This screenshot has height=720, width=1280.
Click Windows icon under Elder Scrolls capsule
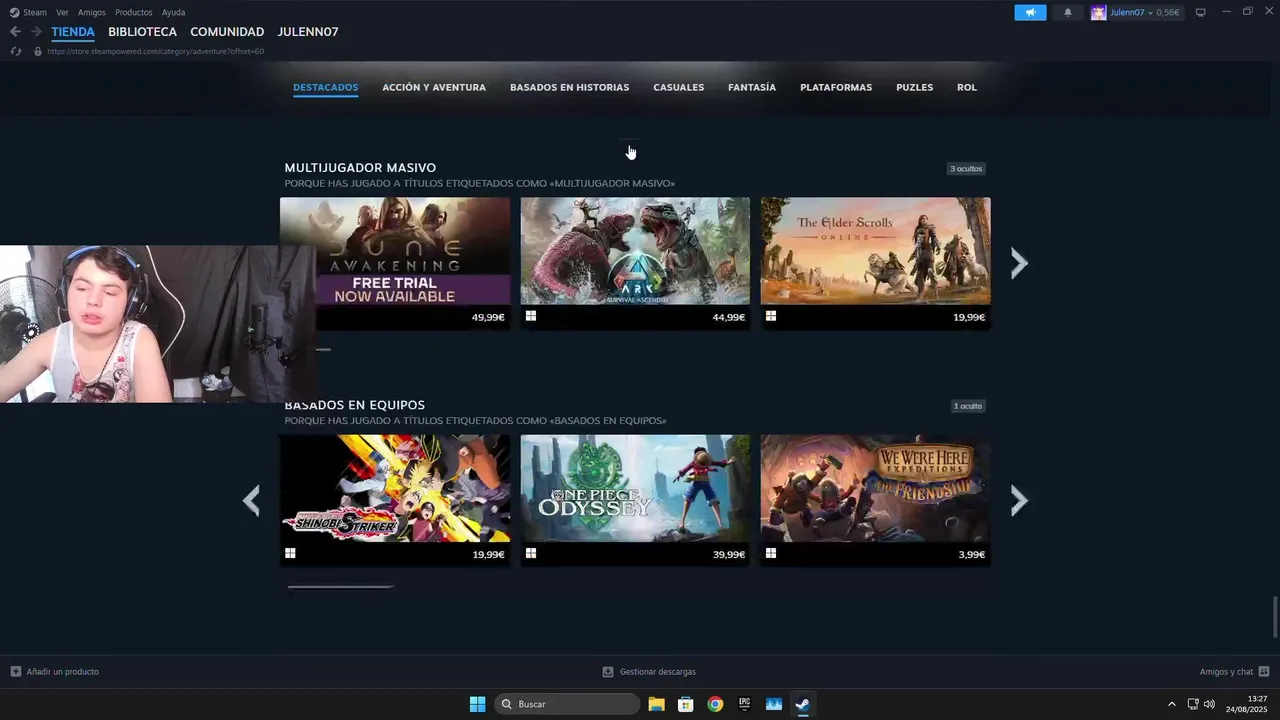click(x=771, y=316)
